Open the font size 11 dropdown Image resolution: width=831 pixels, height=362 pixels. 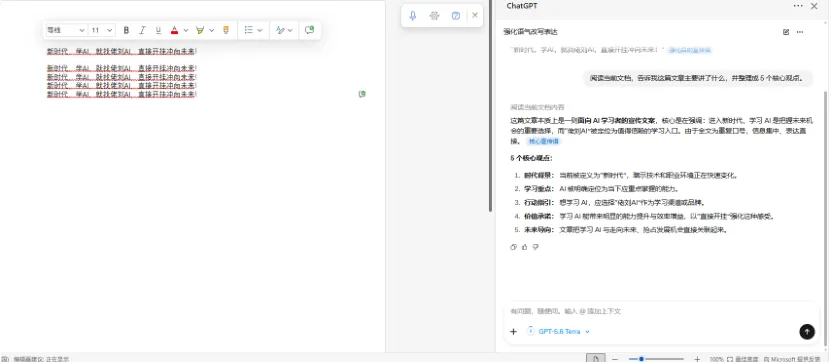pos(102,30)
